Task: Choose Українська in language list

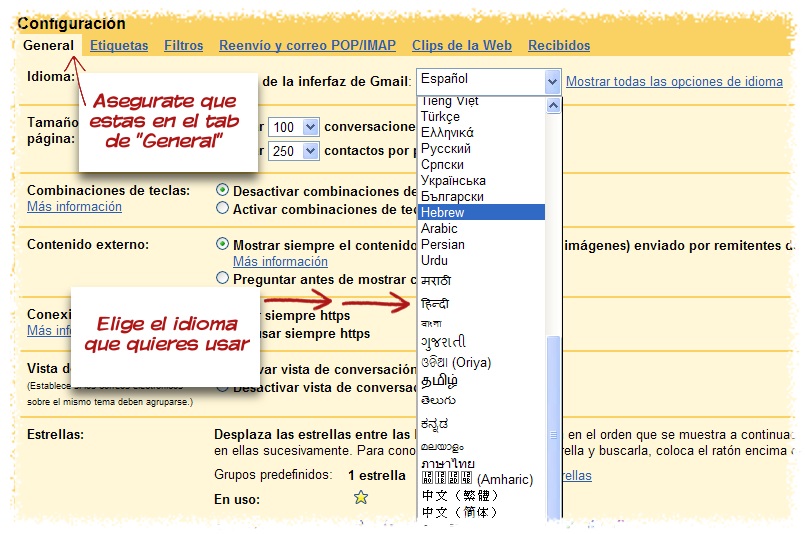Action: 482,180
